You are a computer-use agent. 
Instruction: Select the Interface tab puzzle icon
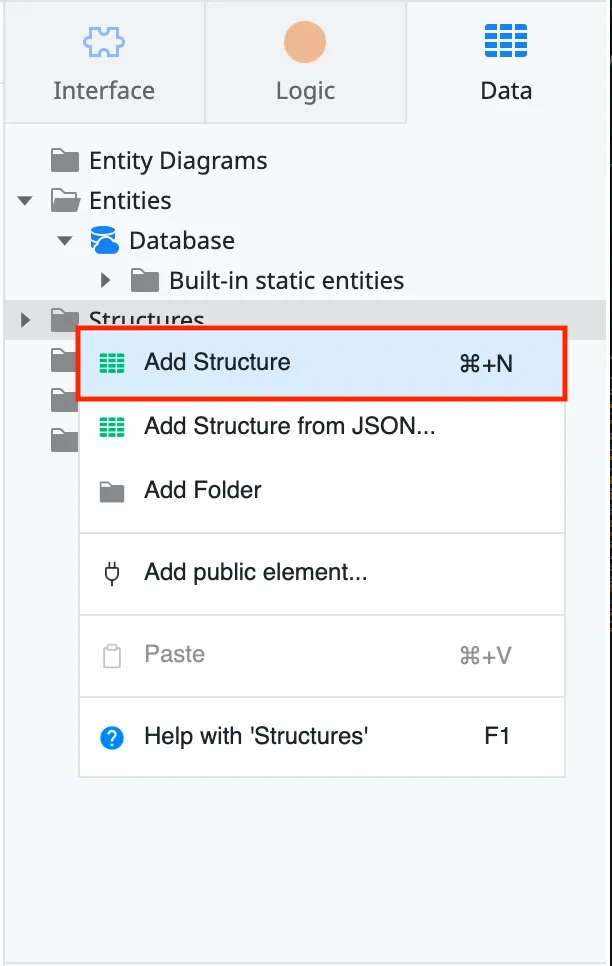[104, 41]
